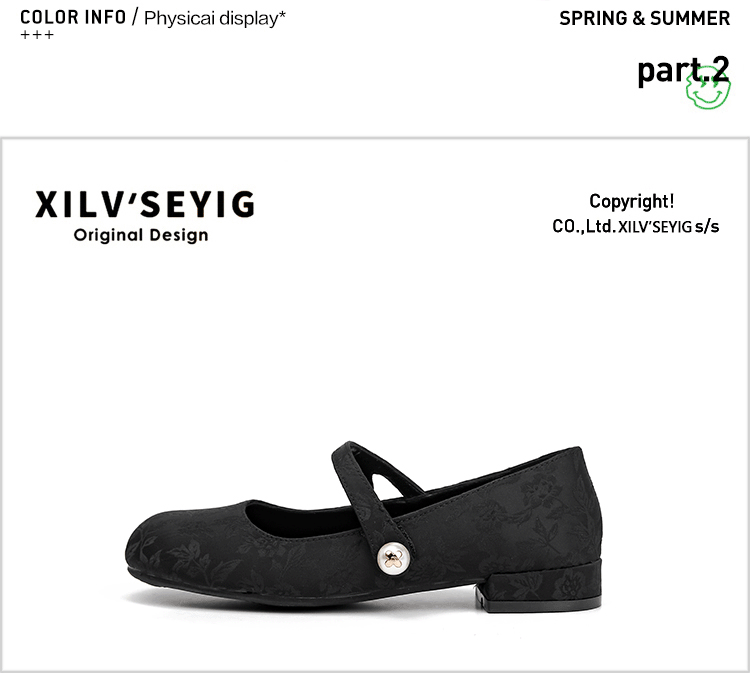Click the SPRING & SUMMER label
Image resolution: width=750 pixels, height=673 pixels.
[x=644, y=19]
